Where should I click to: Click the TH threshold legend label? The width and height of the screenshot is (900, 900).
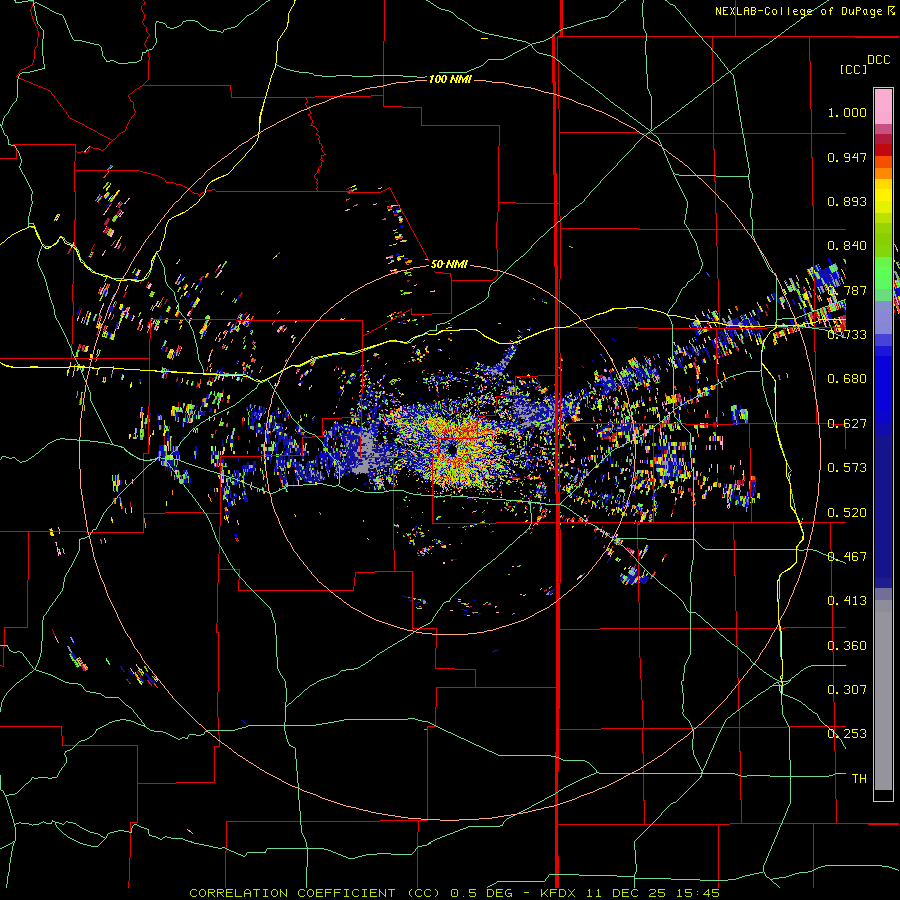tap(859, 779)
